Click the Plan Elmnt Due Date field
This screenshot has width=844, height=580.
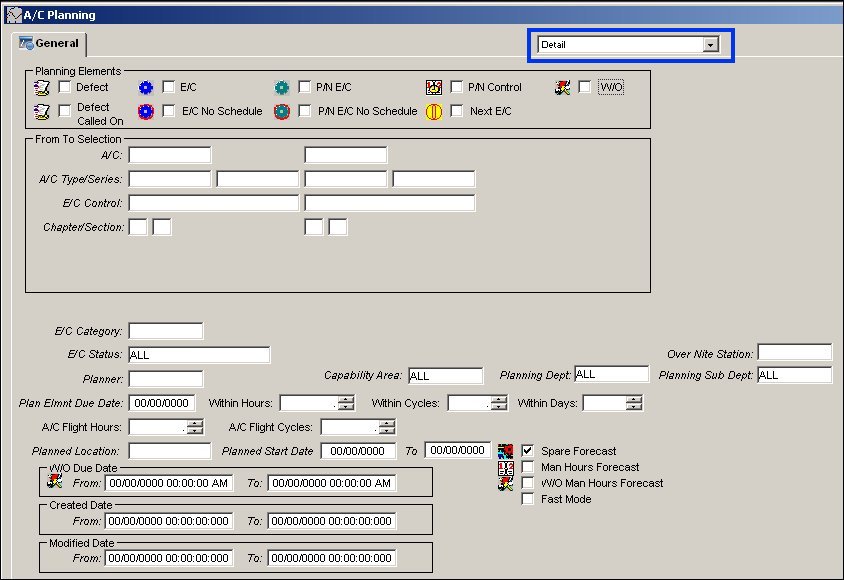coord(161,403)
